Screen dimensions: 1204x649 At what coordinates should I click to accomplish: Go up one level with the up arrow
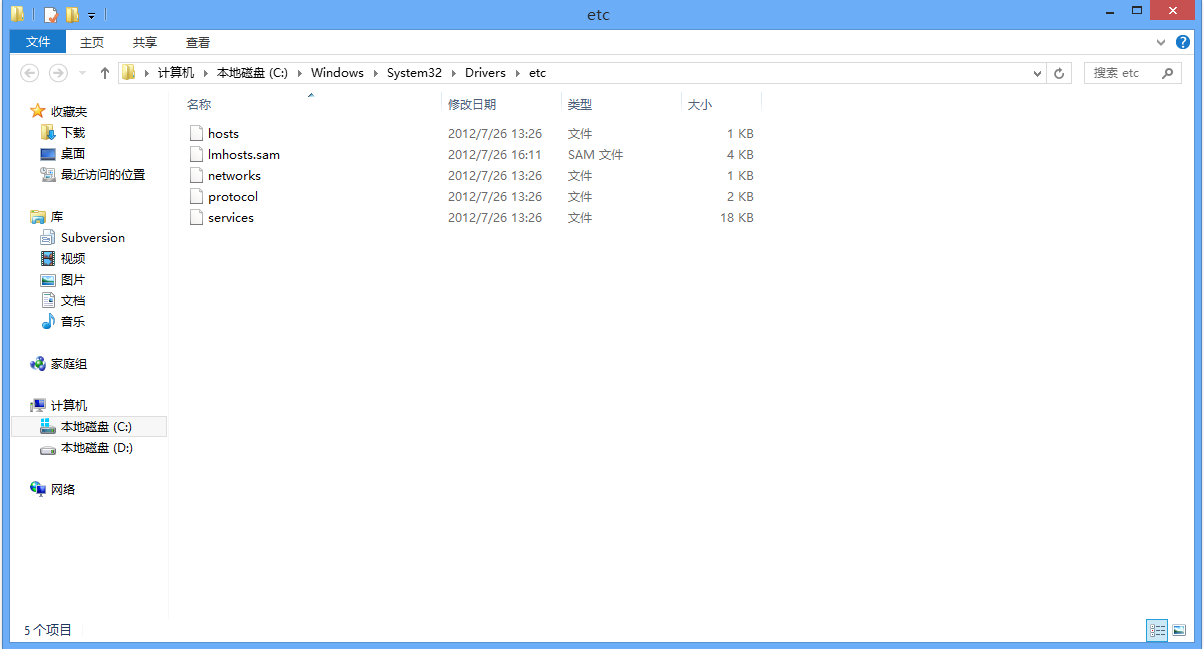coord(104,73)
